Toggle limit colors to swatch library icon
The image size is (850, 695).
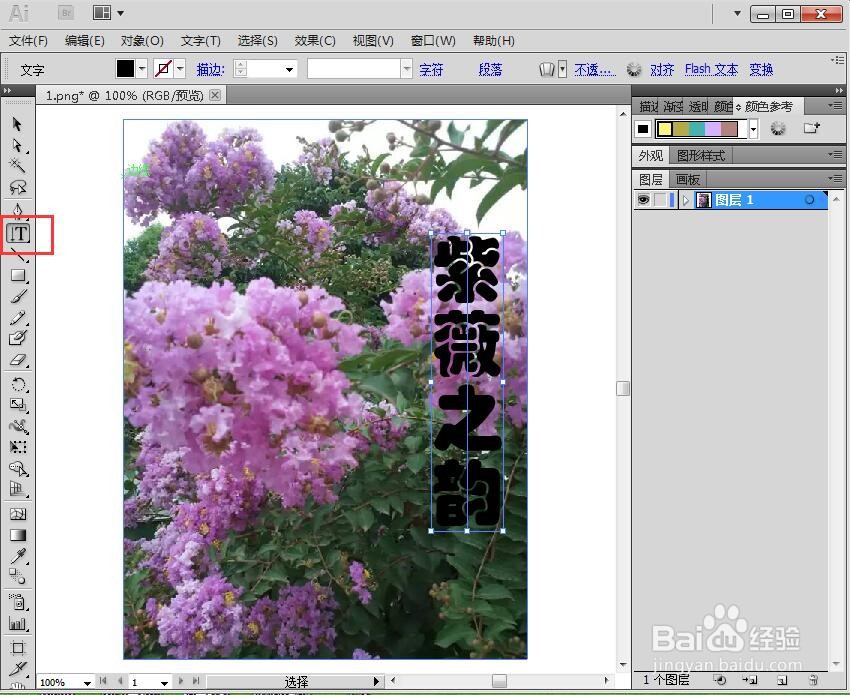[x=778, y=128]
